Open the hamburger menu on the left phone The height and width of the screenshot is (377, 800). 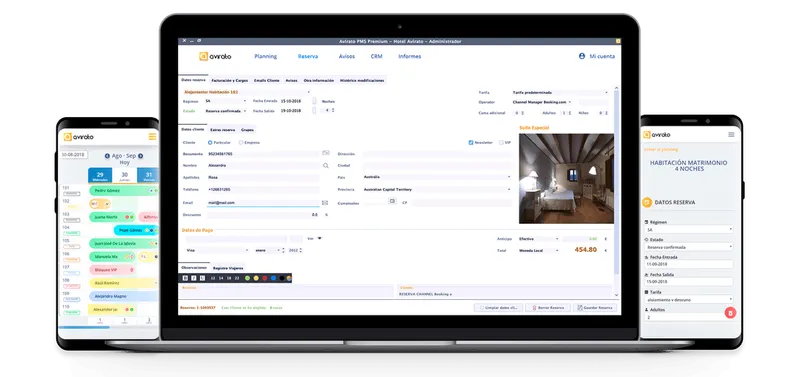pyautogui.click(x=152, y=137)
